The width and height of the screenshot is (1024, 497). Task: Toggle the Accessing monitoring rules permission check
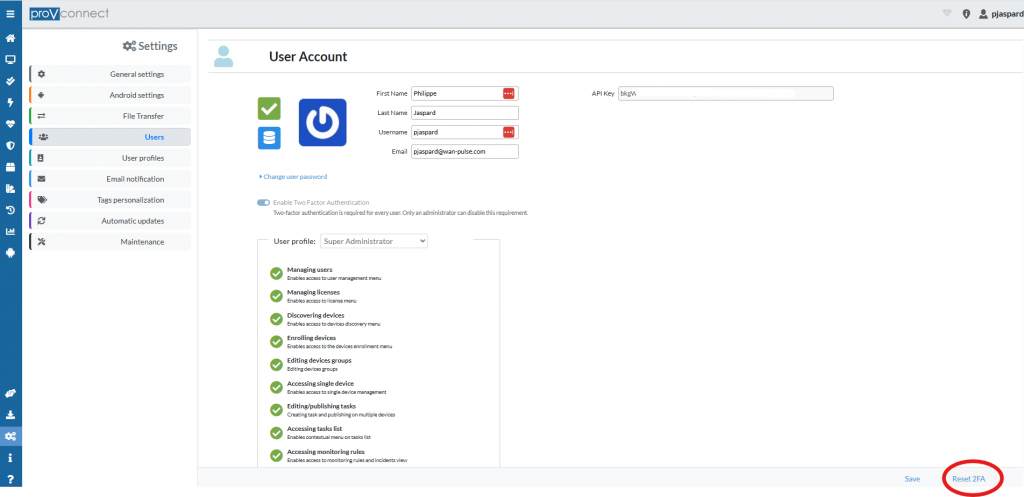[276, 455]
